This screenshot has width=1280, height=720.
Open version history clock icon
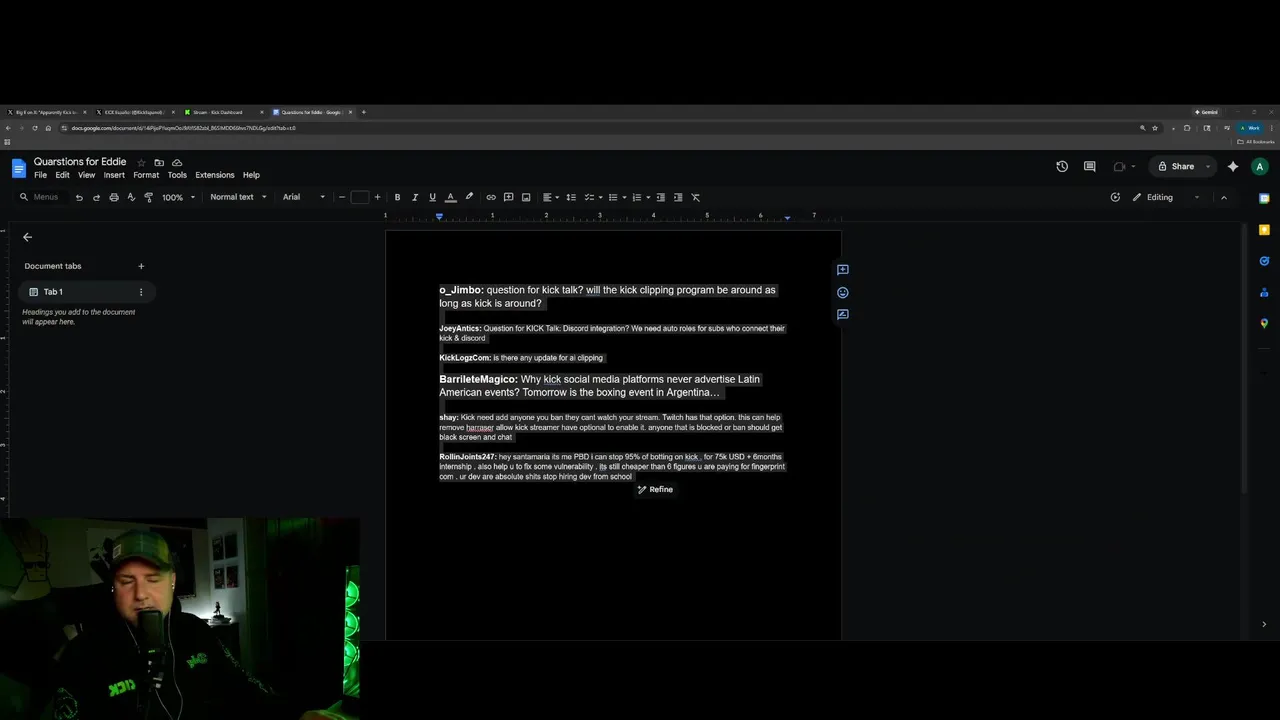pos(1062,167)
